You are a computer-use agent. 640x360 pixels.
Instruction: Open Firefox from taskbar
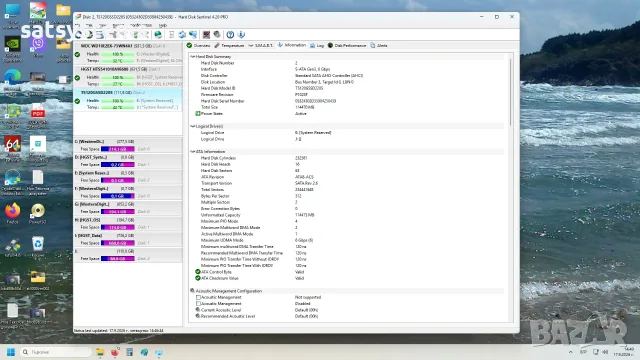click(115, 352)
